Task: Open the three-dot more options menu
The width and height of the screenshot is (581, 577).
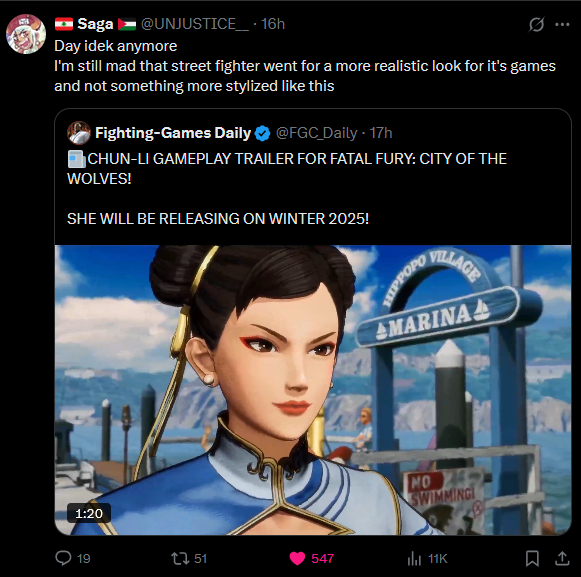Action: pyautogui.click(x=562, y=24)
